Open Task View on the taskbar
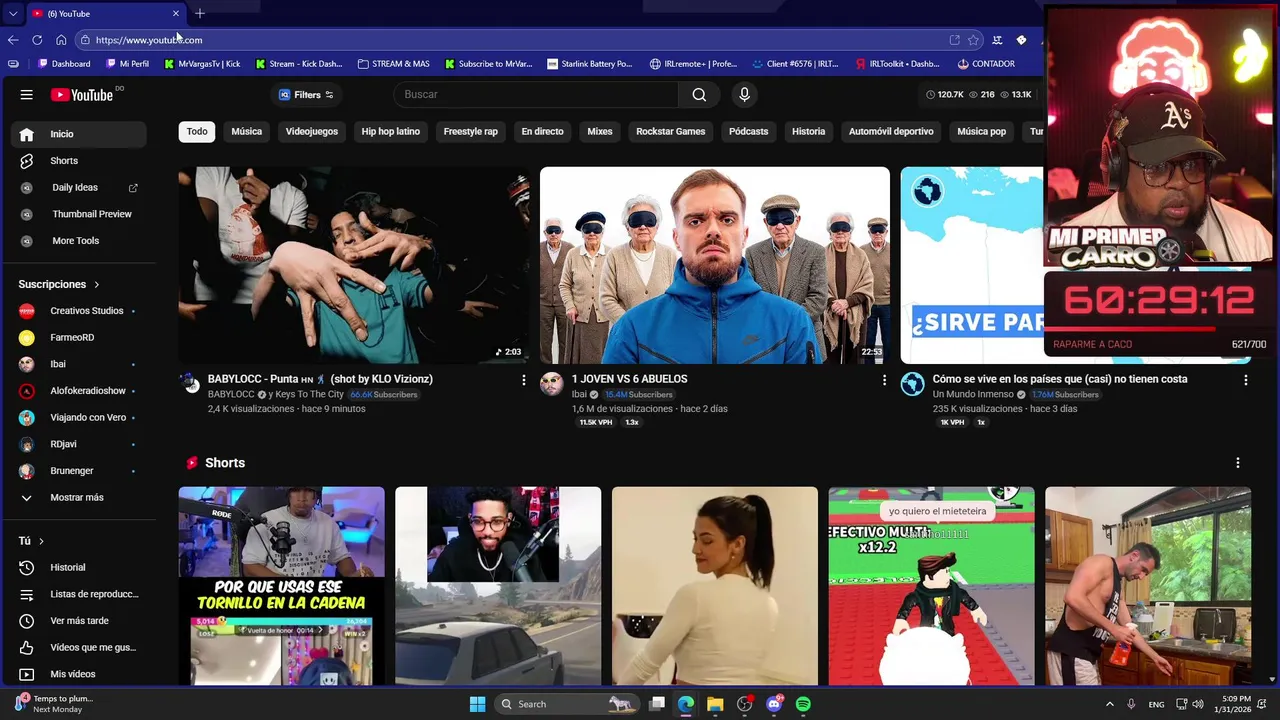 (657, 704)
